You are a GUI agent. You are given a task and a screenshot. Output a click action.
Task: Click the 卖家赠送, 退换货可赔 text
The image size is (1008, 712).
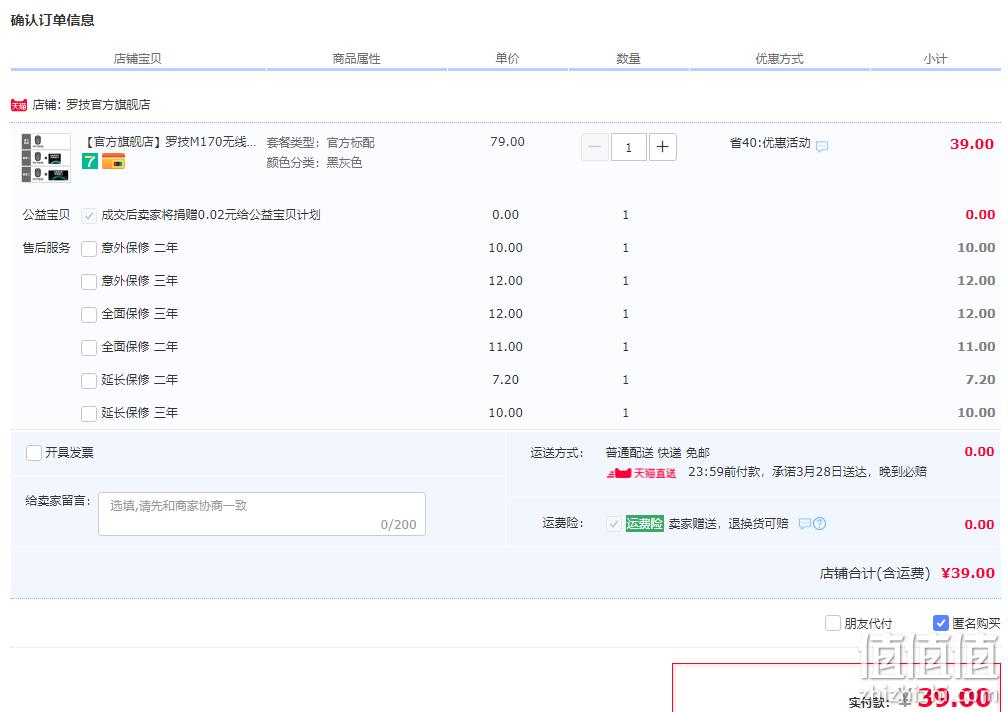[728, 524]
